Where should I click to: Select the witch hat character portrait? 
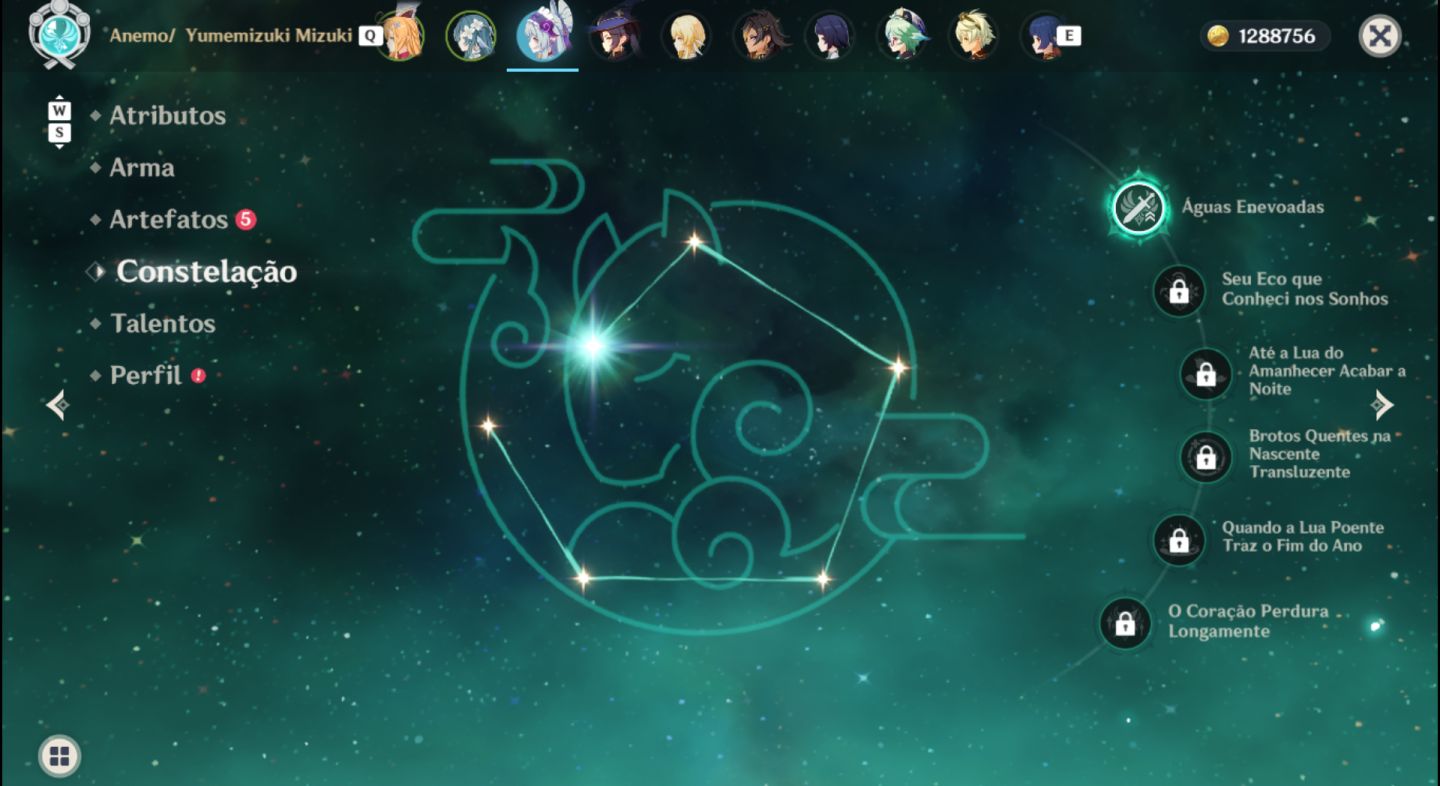click(x=615, y=35)
